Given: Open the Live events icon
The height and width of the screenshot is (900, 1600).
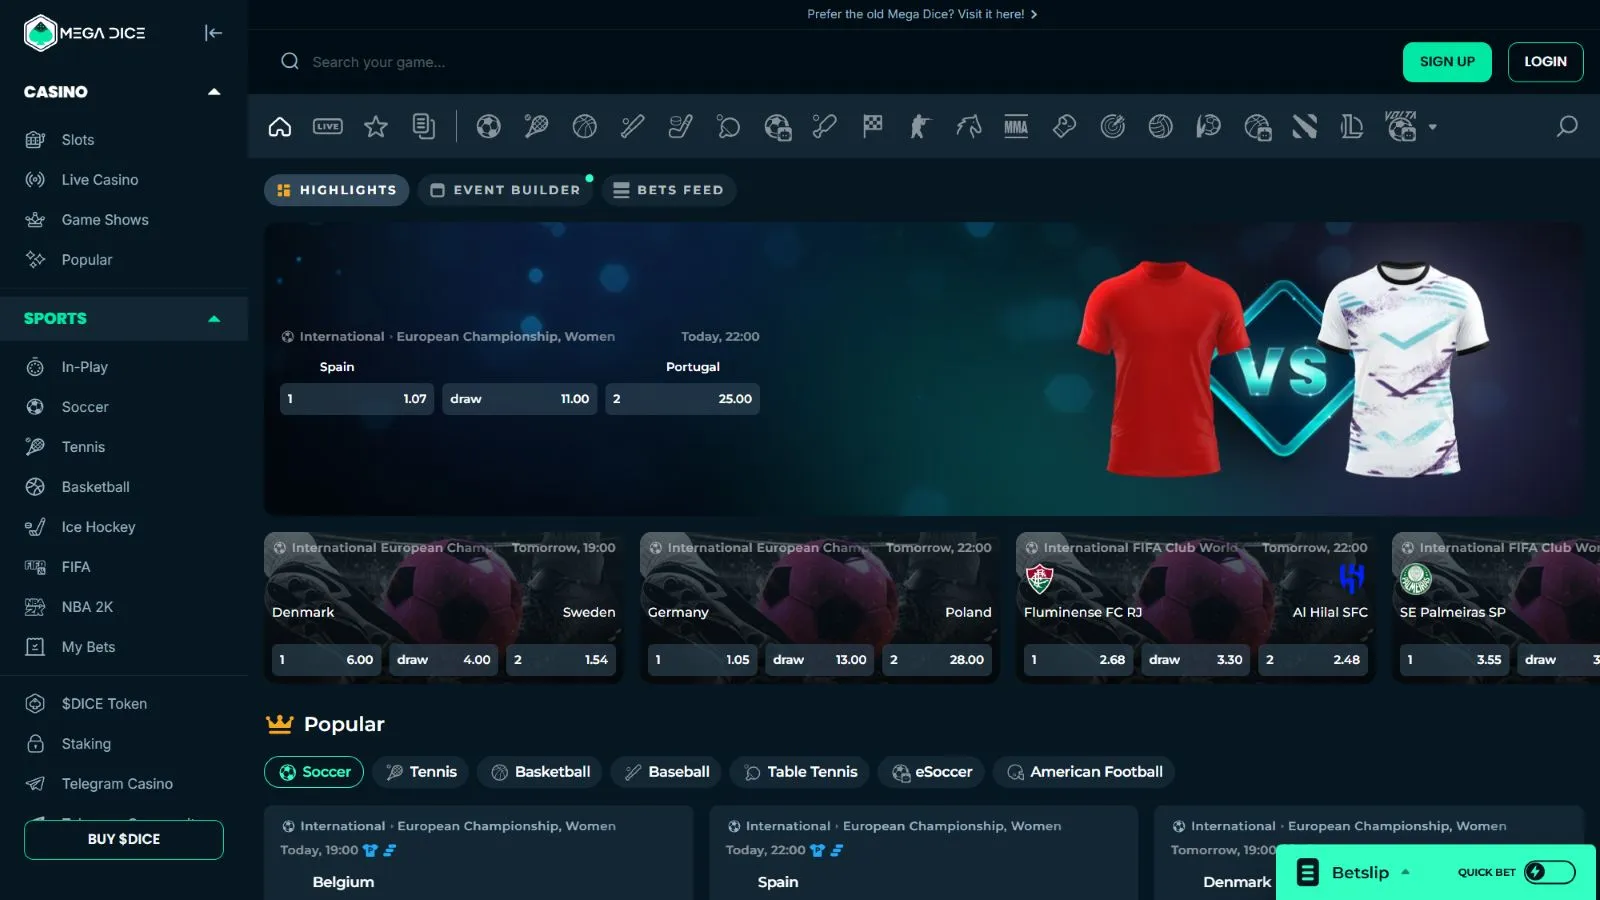Looking at the screenshot, I should click(x=328, y=127).
